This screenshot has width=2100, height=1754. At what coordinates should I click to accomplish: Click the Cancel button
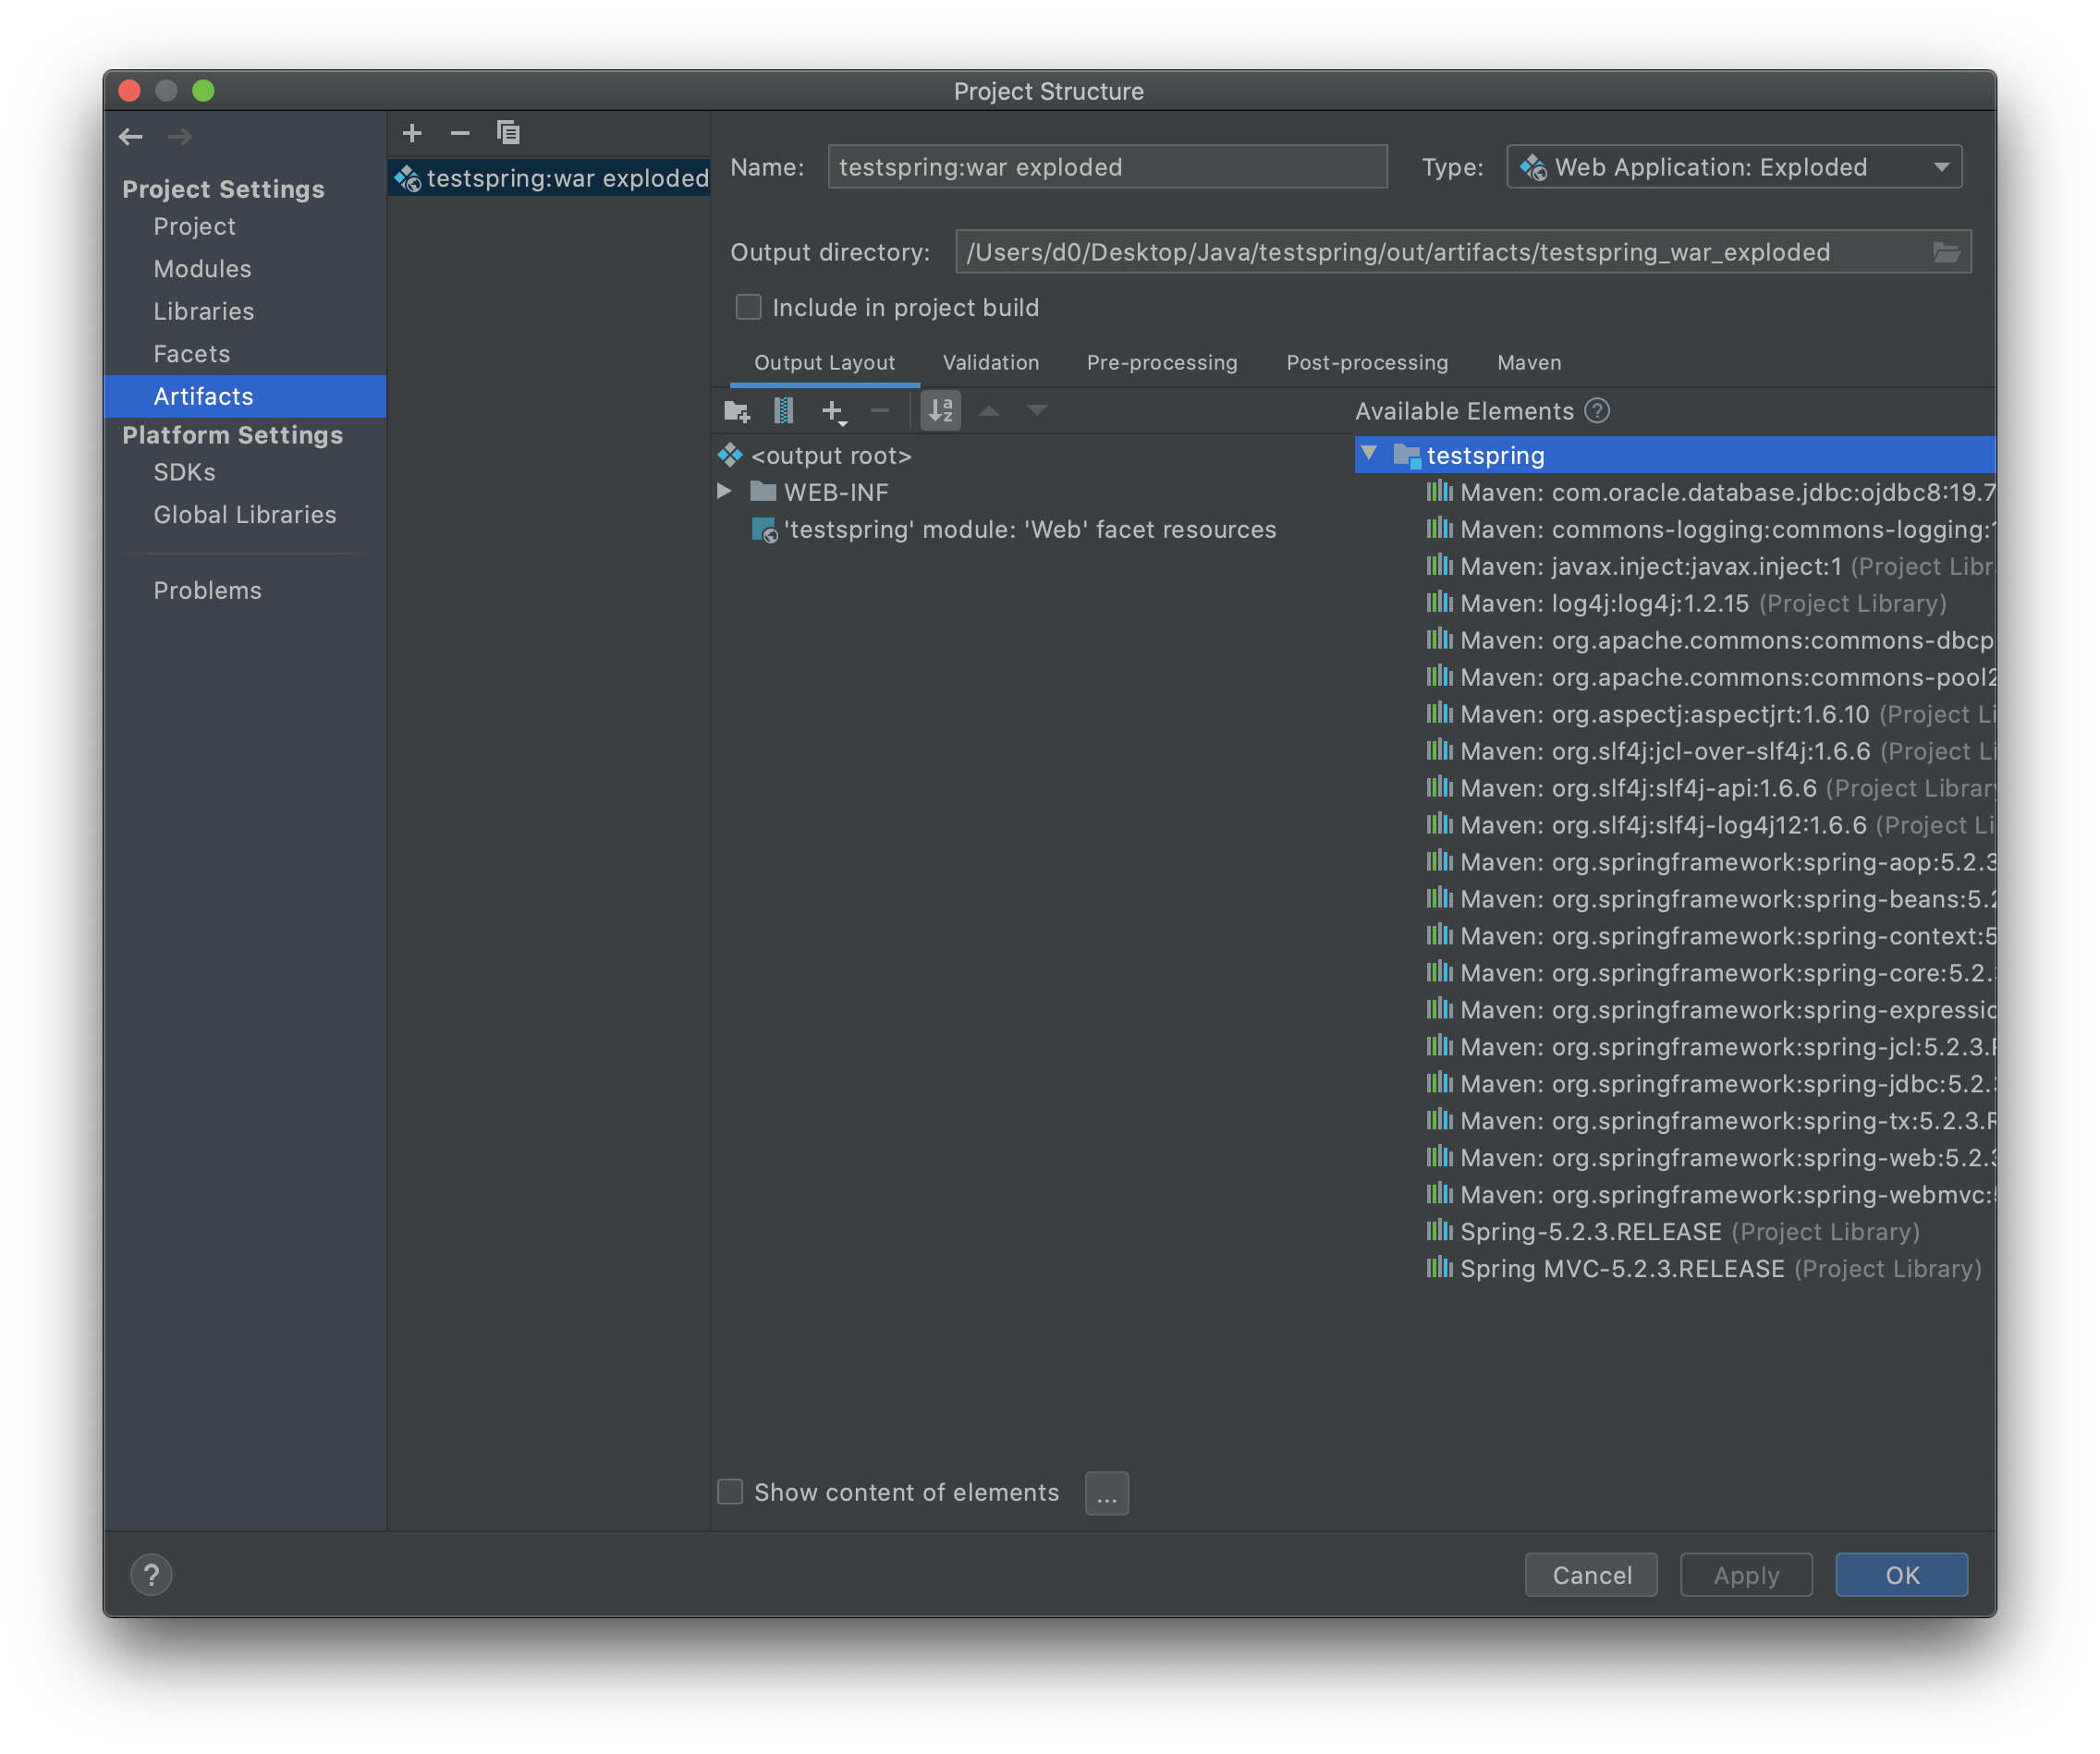pos(1591,1575)
